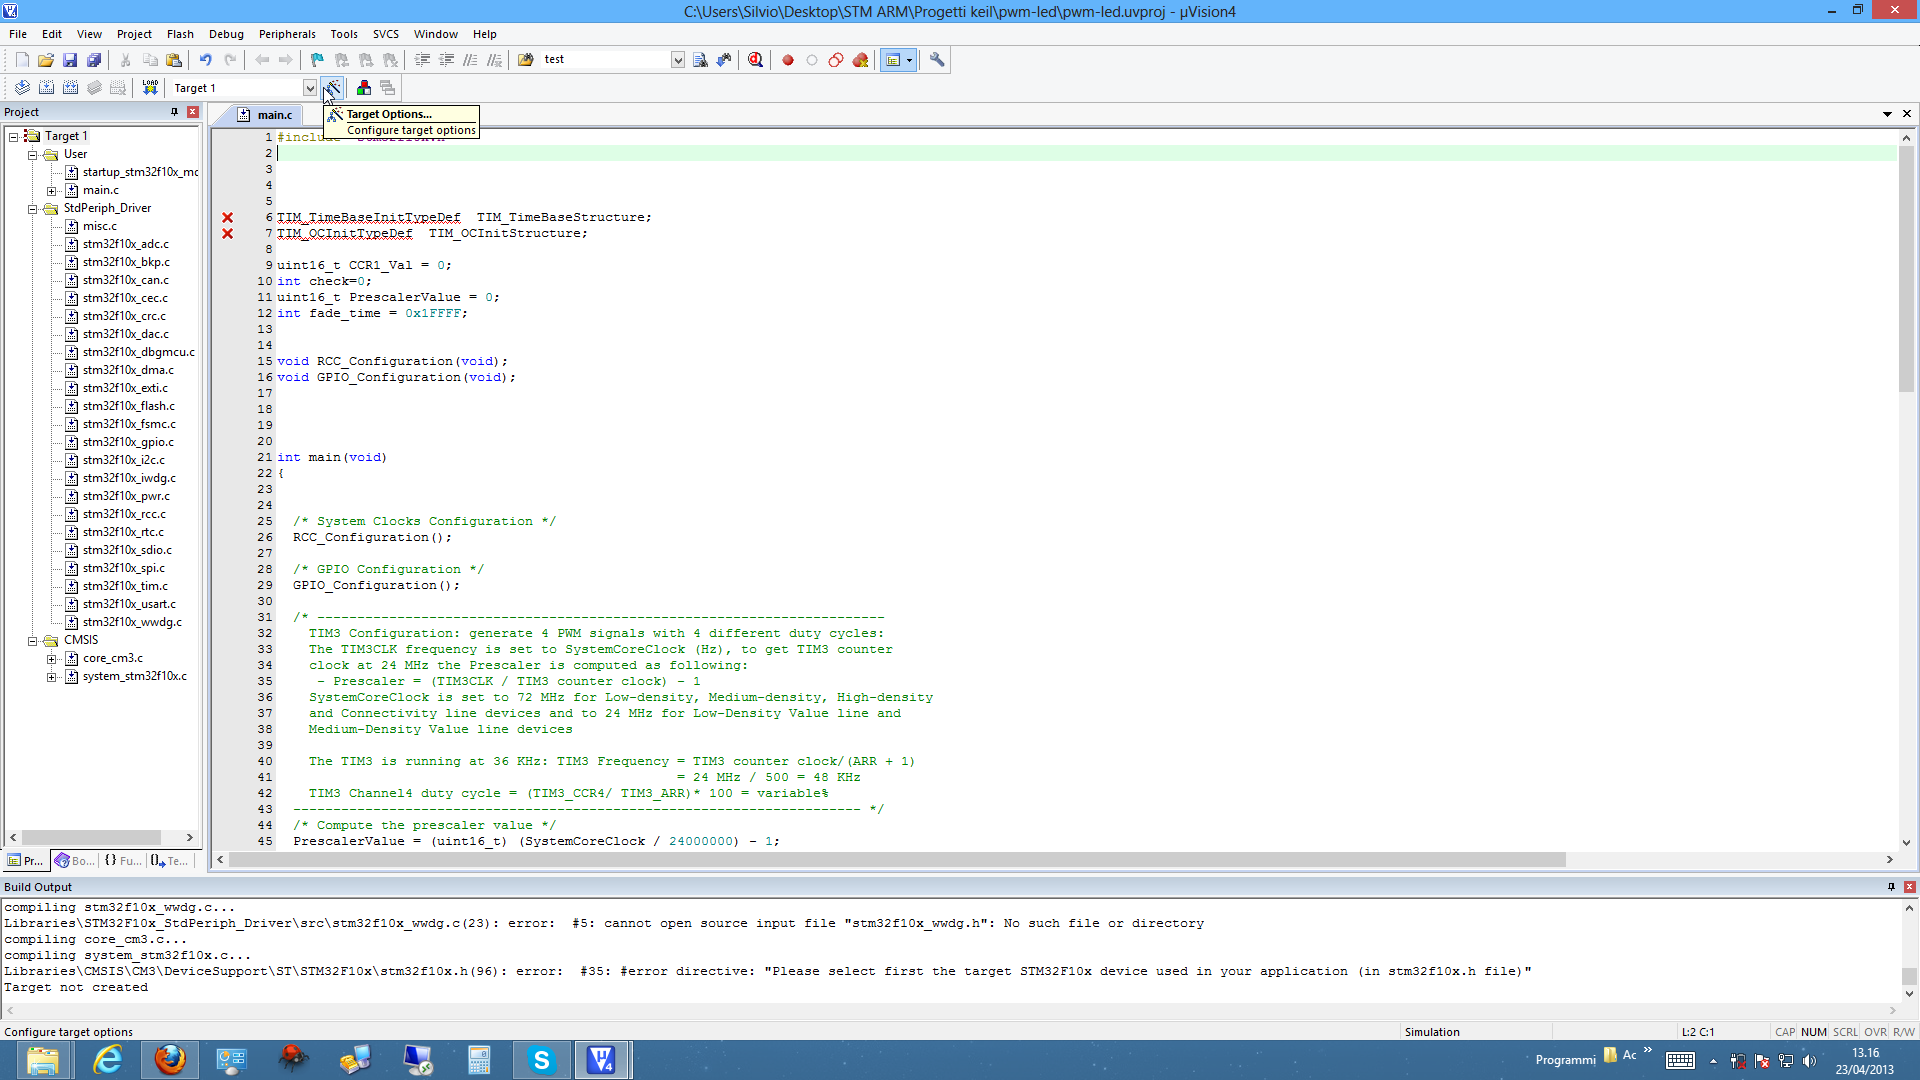Screen dimensions: 1920x1080
Task: Start the debug session magnifier icon
Action: tap(755, 60)
